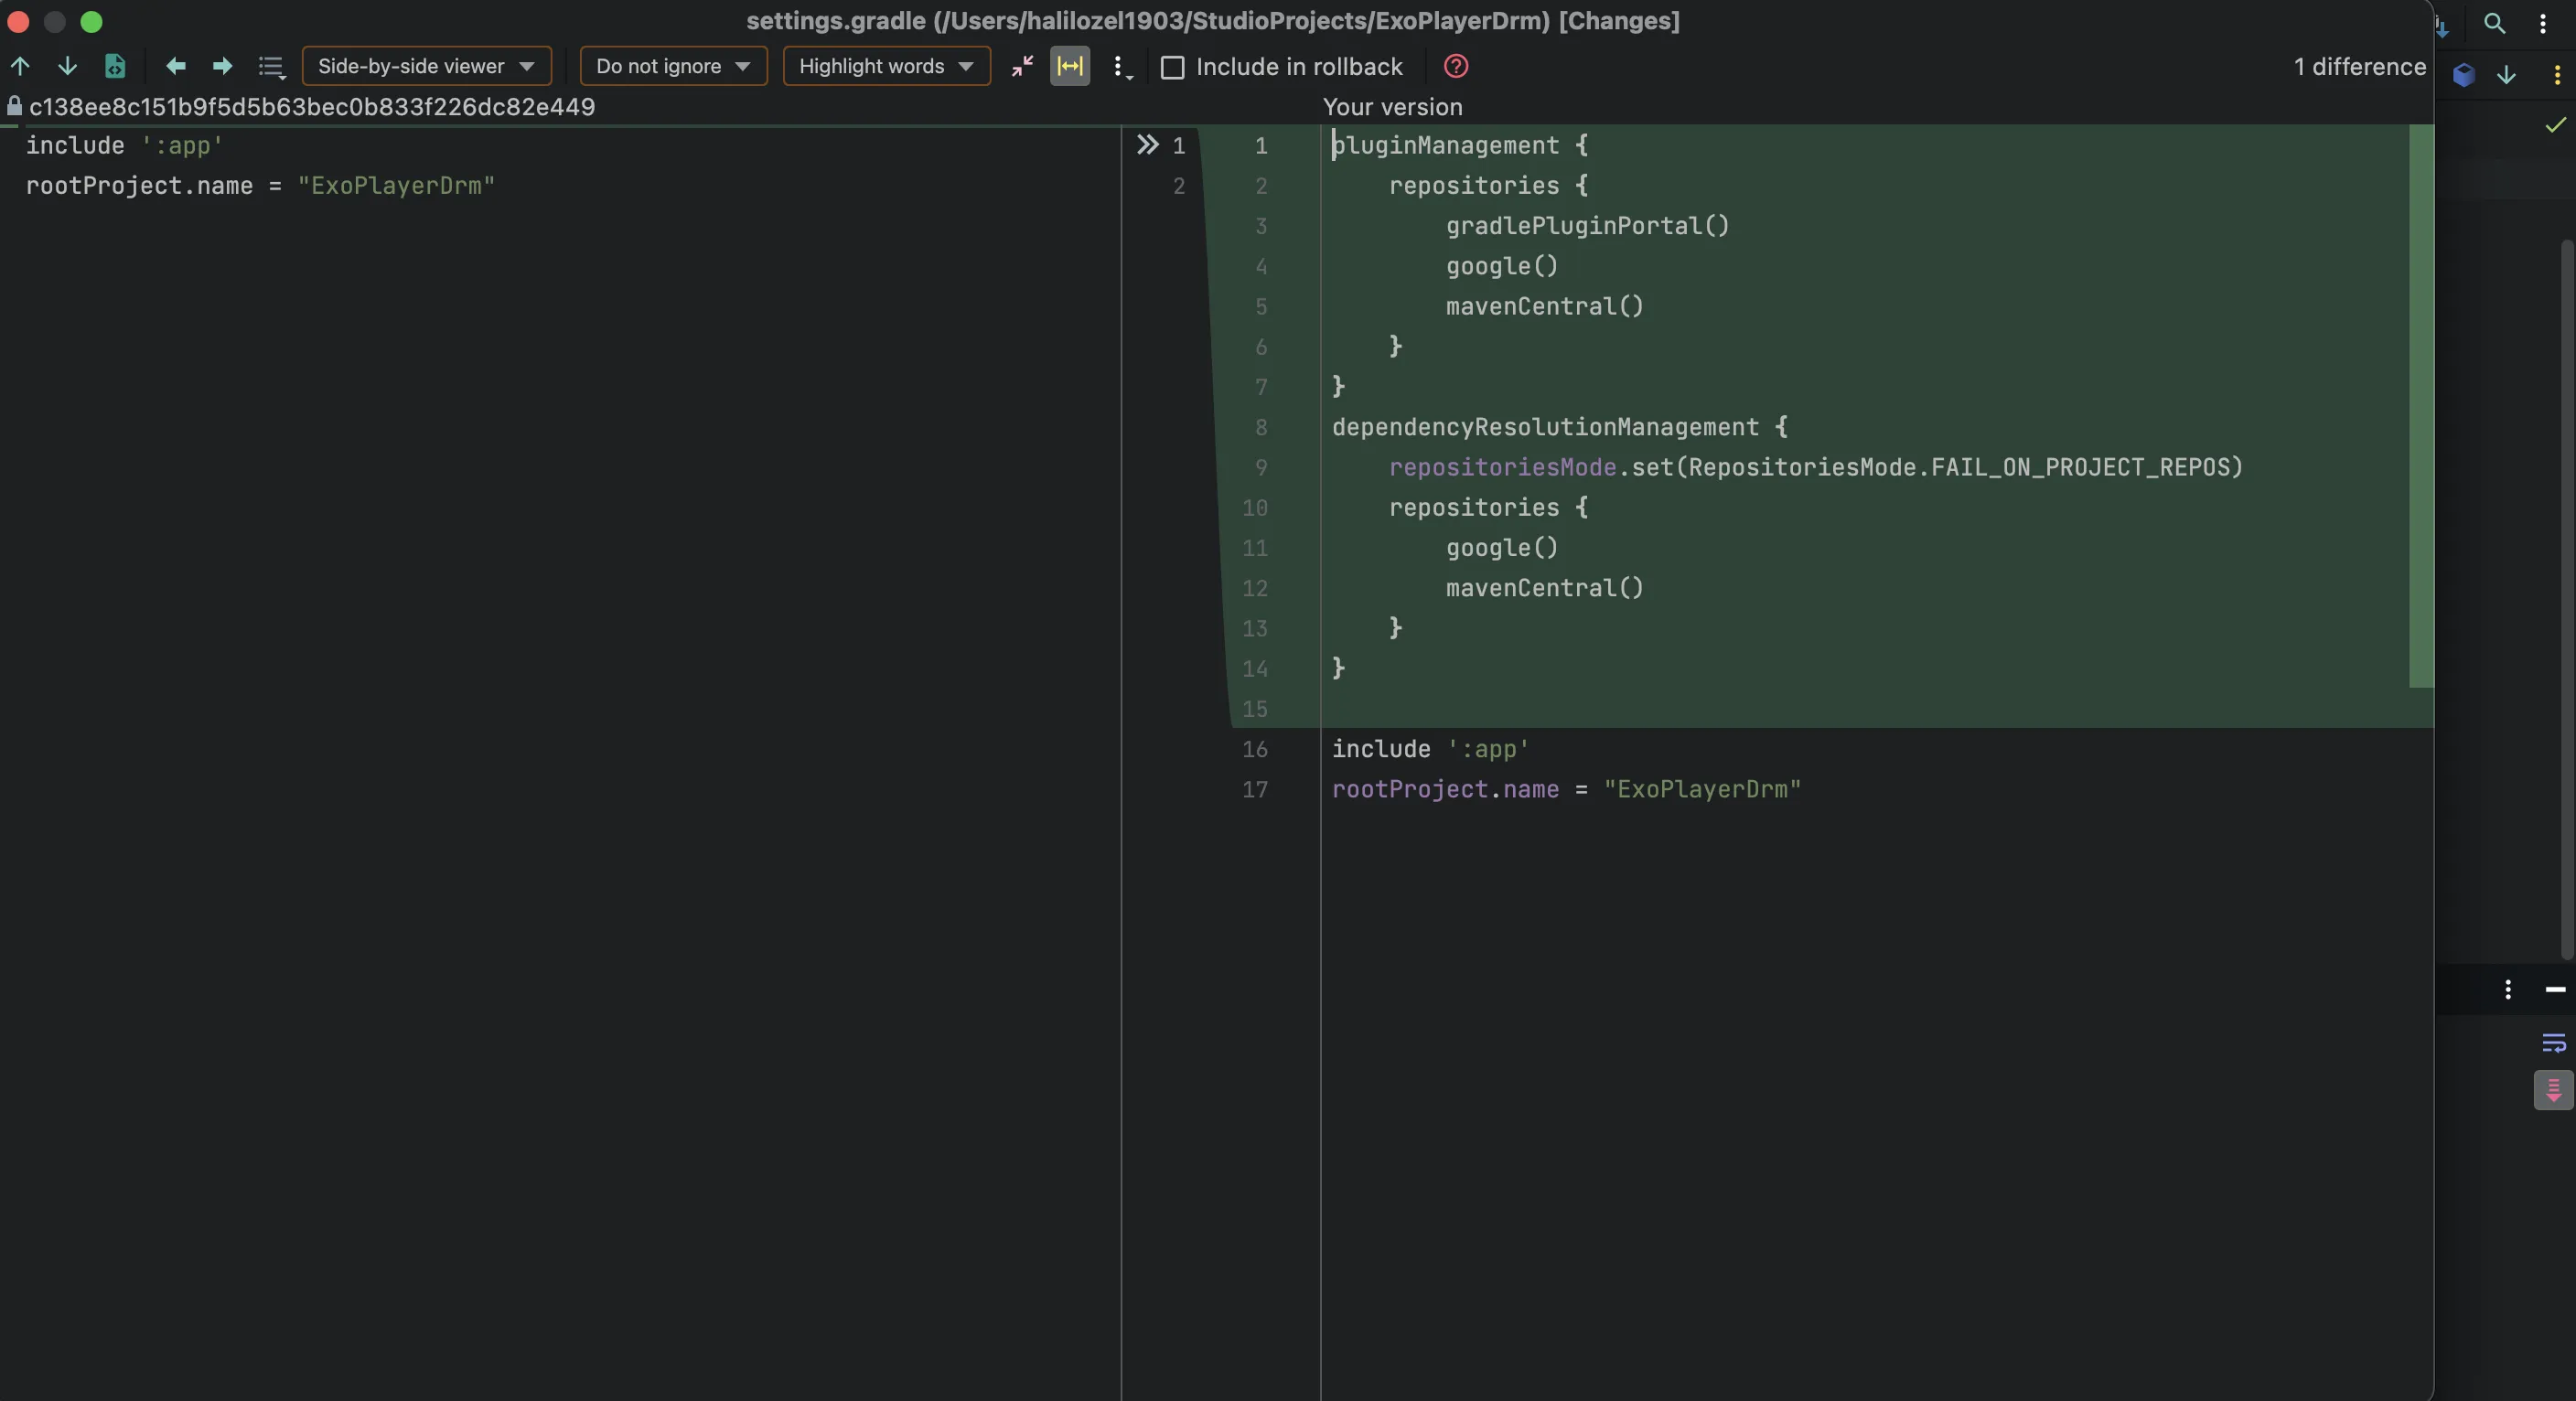Click the right side vertical scrollbar
This screenshot has width=2576, height=1401.
pos(2567,600)
